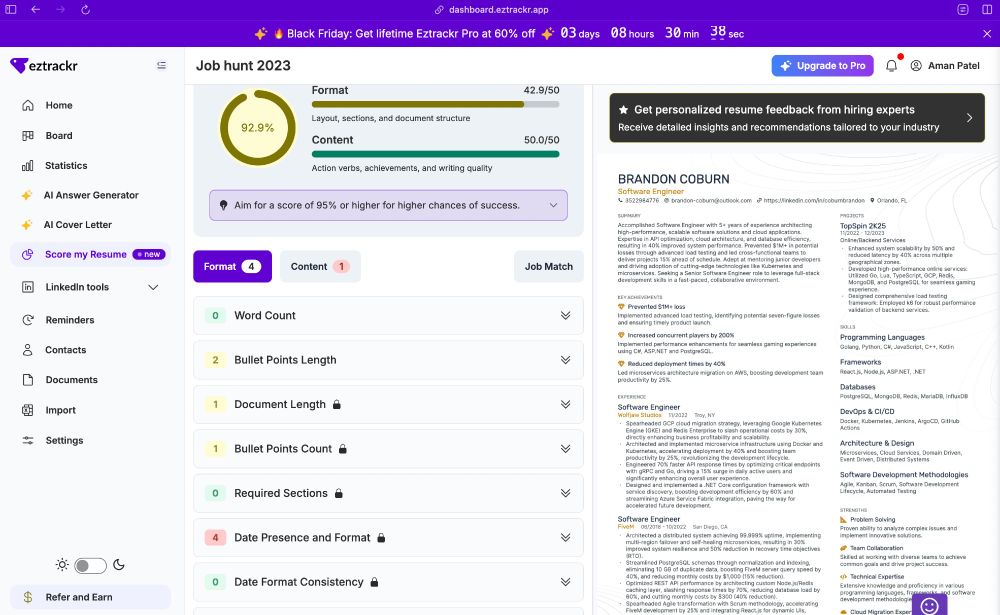Expand the Bullet Points Count row
This screenshot has height=615, width=1000.
click(x=388, y=449)
